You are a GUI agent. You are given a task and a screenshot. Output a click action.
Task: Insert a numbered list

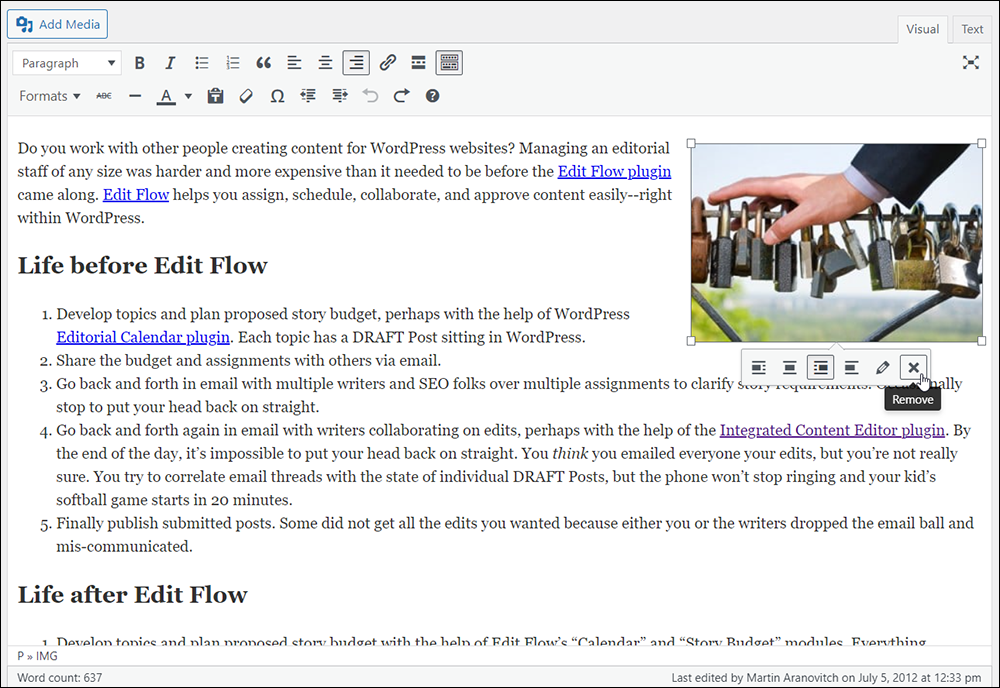pos(233,63)
